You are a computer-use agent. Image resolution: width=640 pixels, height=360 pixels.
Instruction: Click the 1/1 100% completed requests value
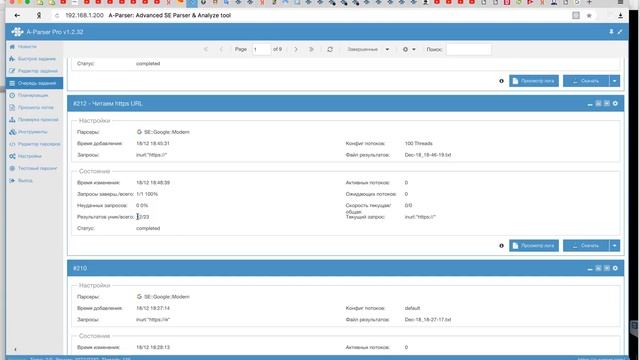pyautogui.click(x=147, y=194)
